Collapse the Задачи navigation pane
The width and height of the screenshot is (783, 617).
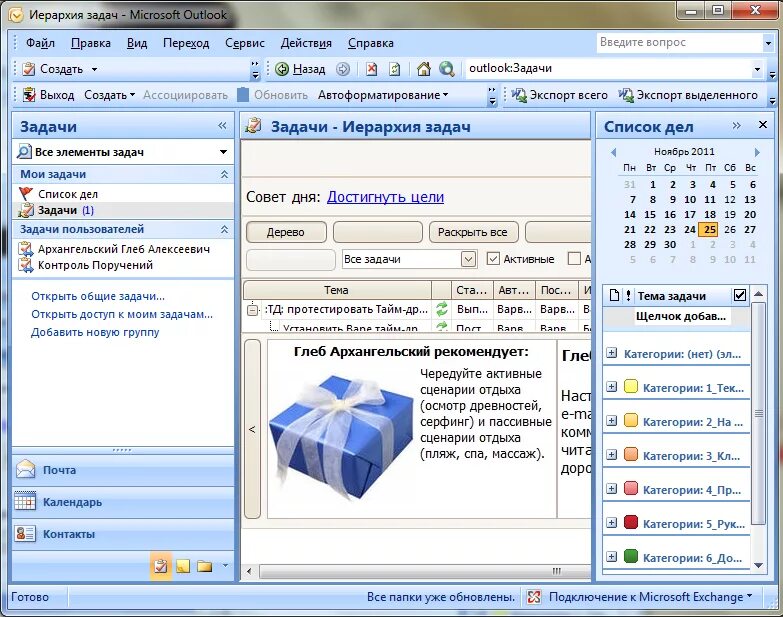pos(222,126)
